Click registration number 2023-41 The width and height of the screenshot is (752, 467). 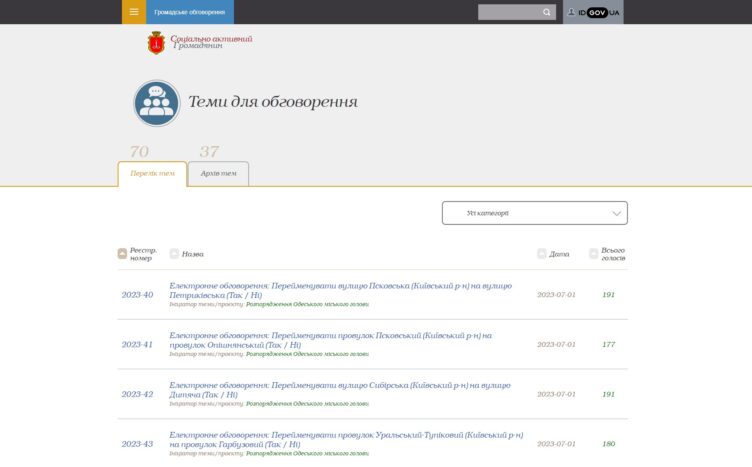click(x=137, y=345)
